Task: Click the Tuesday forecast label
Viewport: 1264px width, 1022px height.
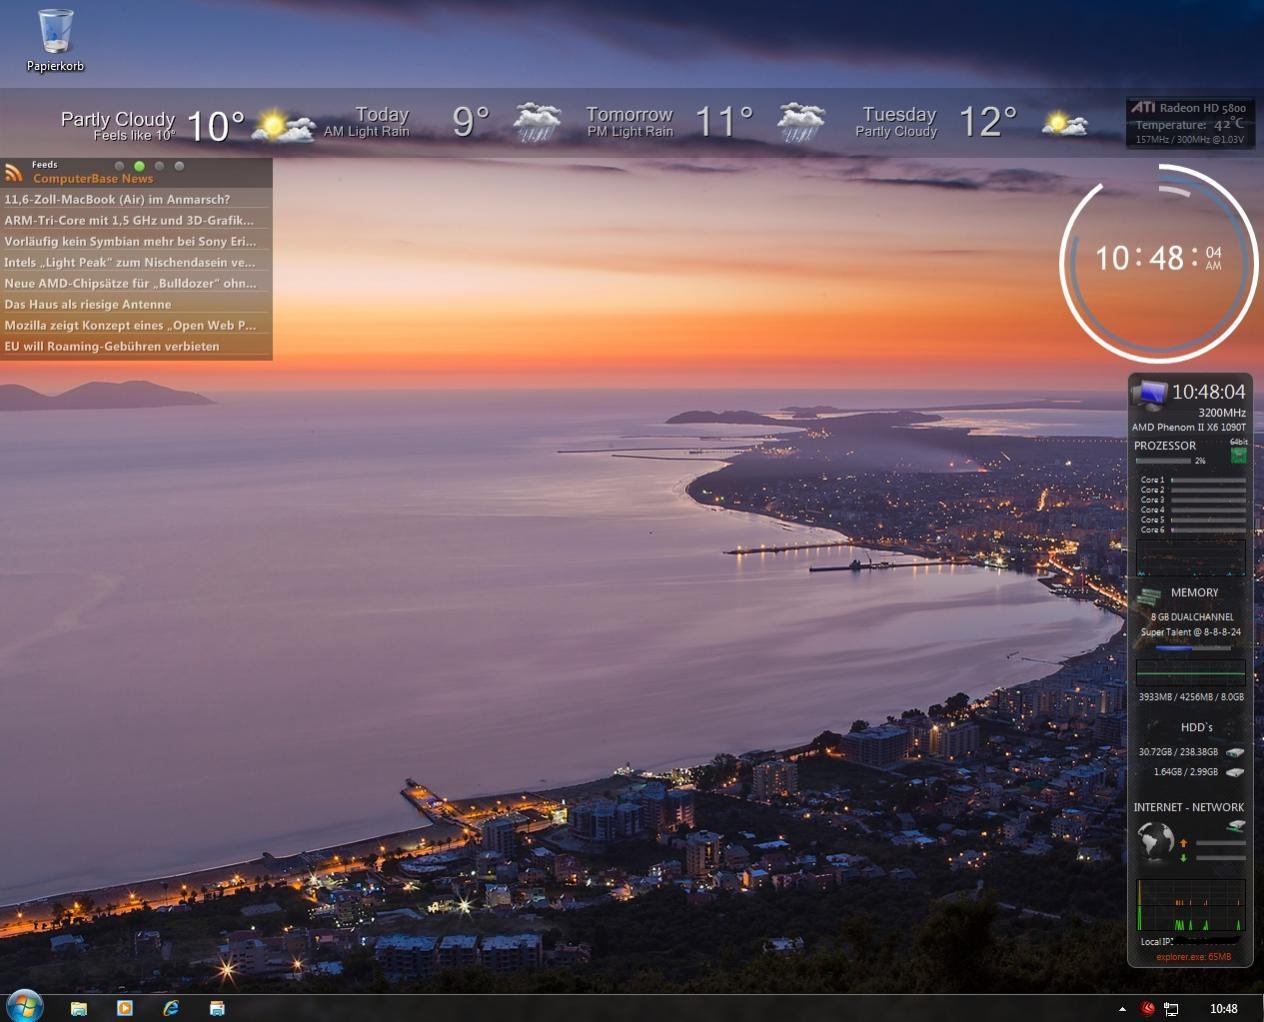Action: point(899,114)
